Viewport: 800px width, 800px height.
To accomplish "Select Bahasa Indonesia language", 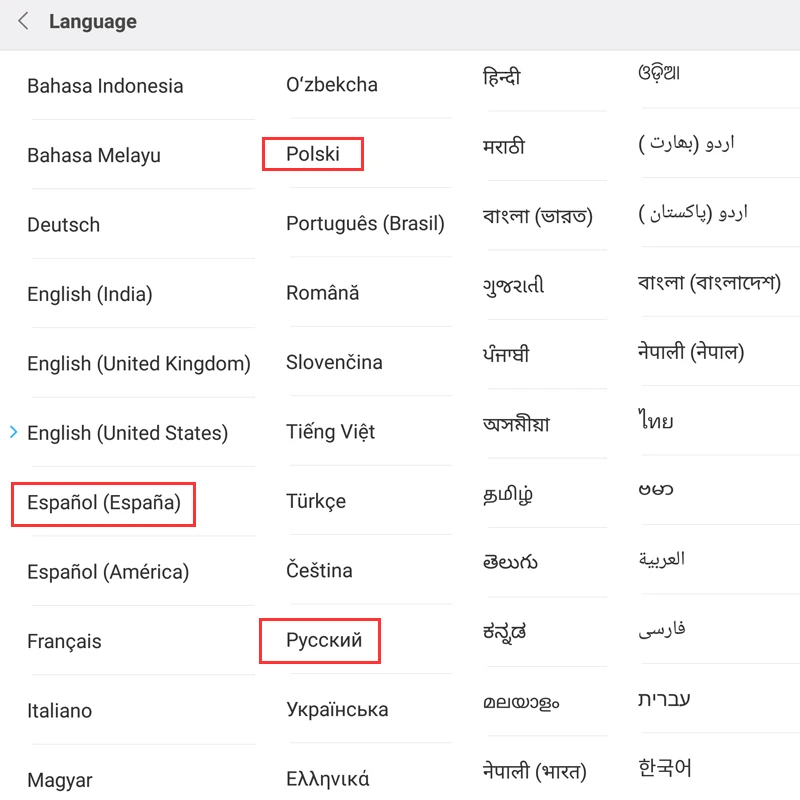I will point(105,86).
